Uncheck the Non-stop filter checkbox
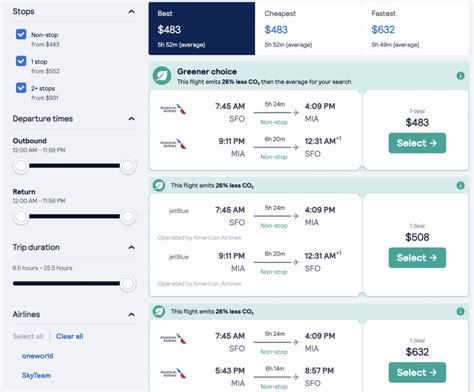The height and width of the screenshot is (392, 474). click(21, 34)
